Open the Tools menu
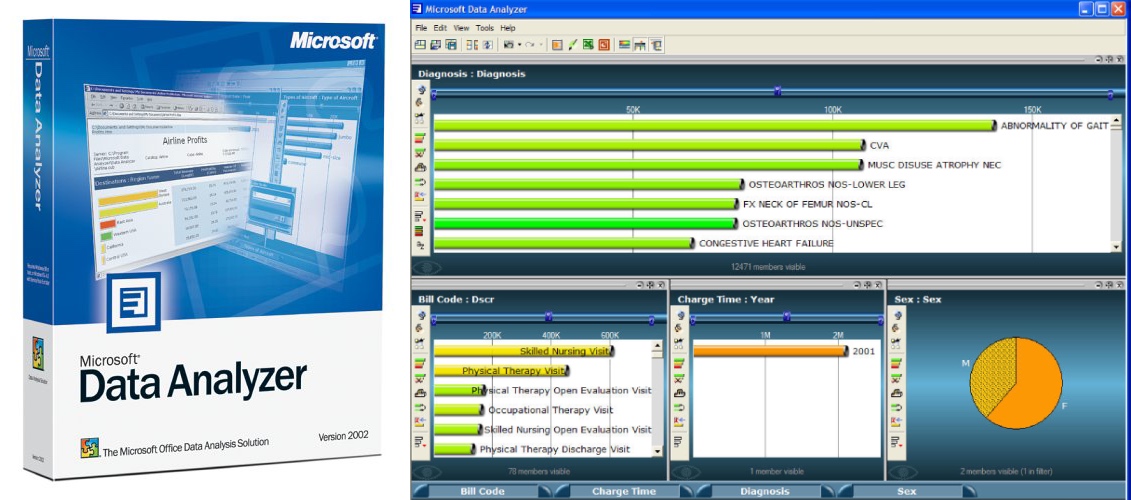Image resolution: width=1131 pixels, height=500 pixels. tap(485, 28)
